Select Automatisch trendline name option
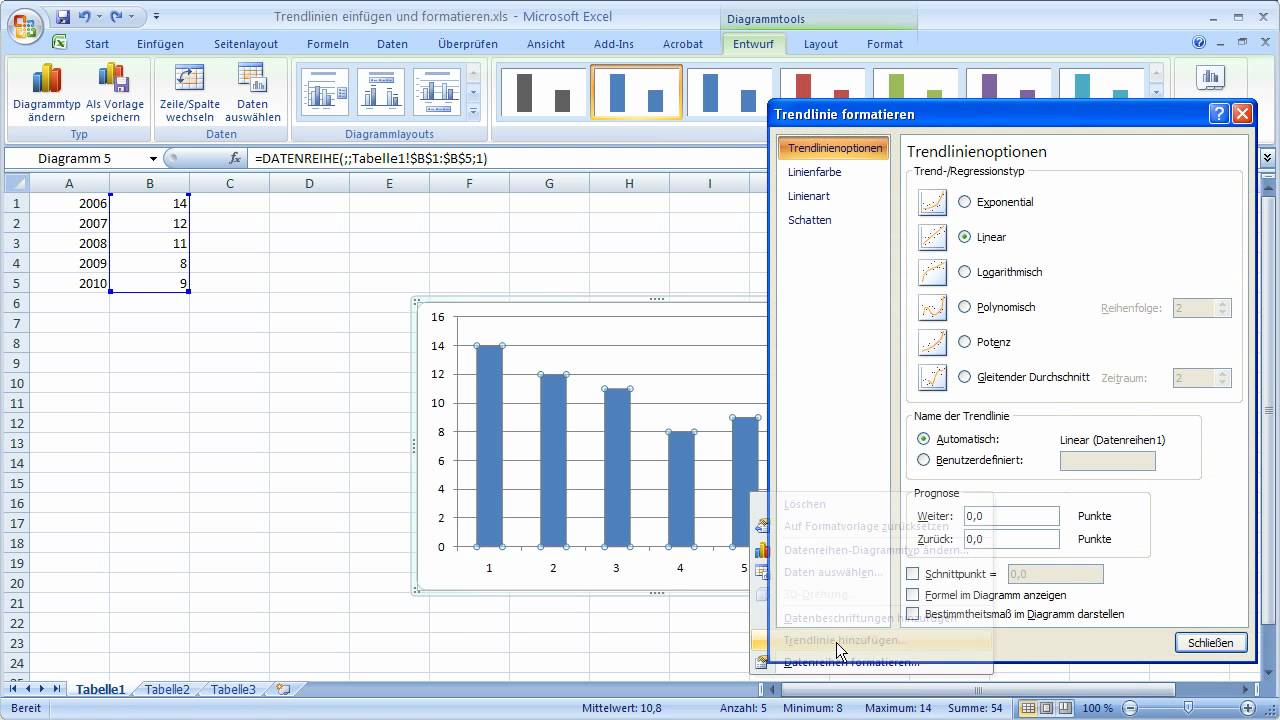 (923, 439)
